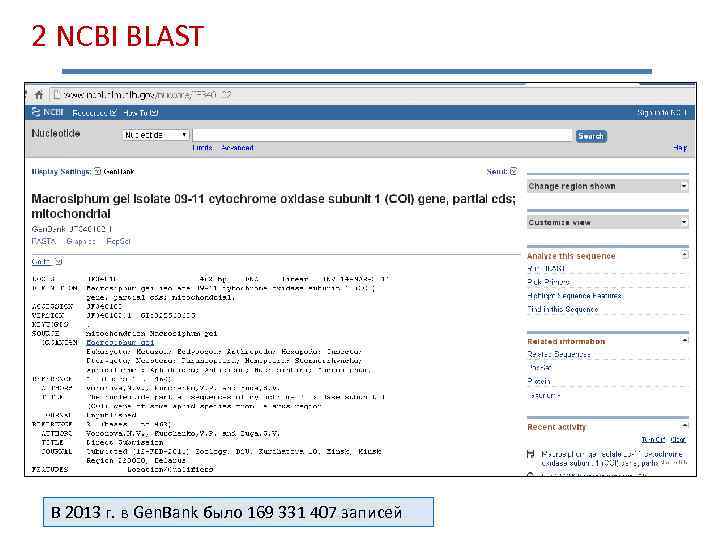This screenshot has width=720, height=540.
Task: Click the Help link
Action: pyautogui.click(x=680, y=148)
